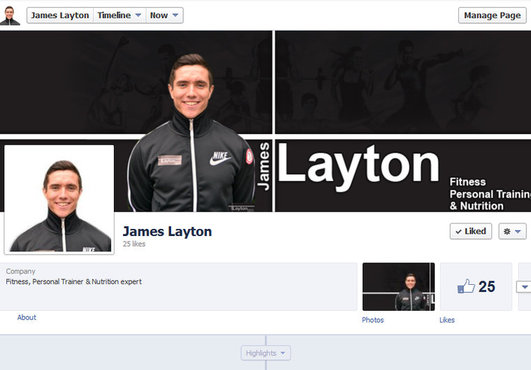Open the Highlights dropdown
Screen dimensions: 531x370
tap(266, 353)
